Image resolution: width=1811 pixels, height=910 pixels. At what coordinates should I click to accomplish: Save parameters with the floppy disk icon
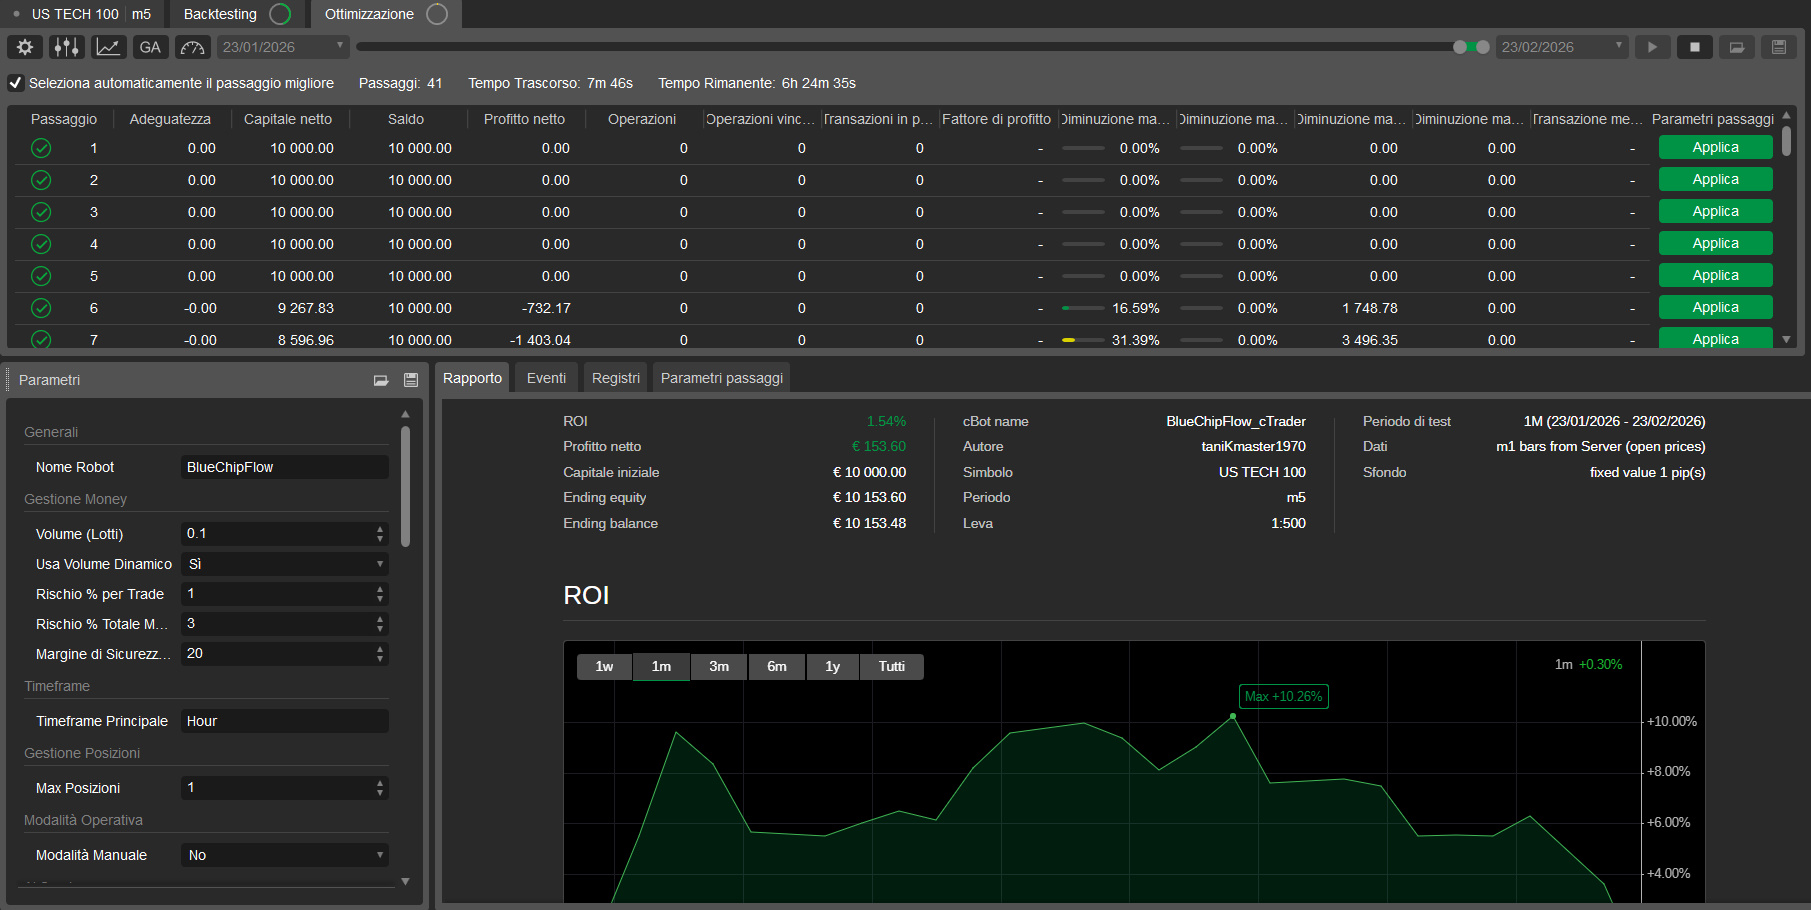click(x=1778, y=46)
